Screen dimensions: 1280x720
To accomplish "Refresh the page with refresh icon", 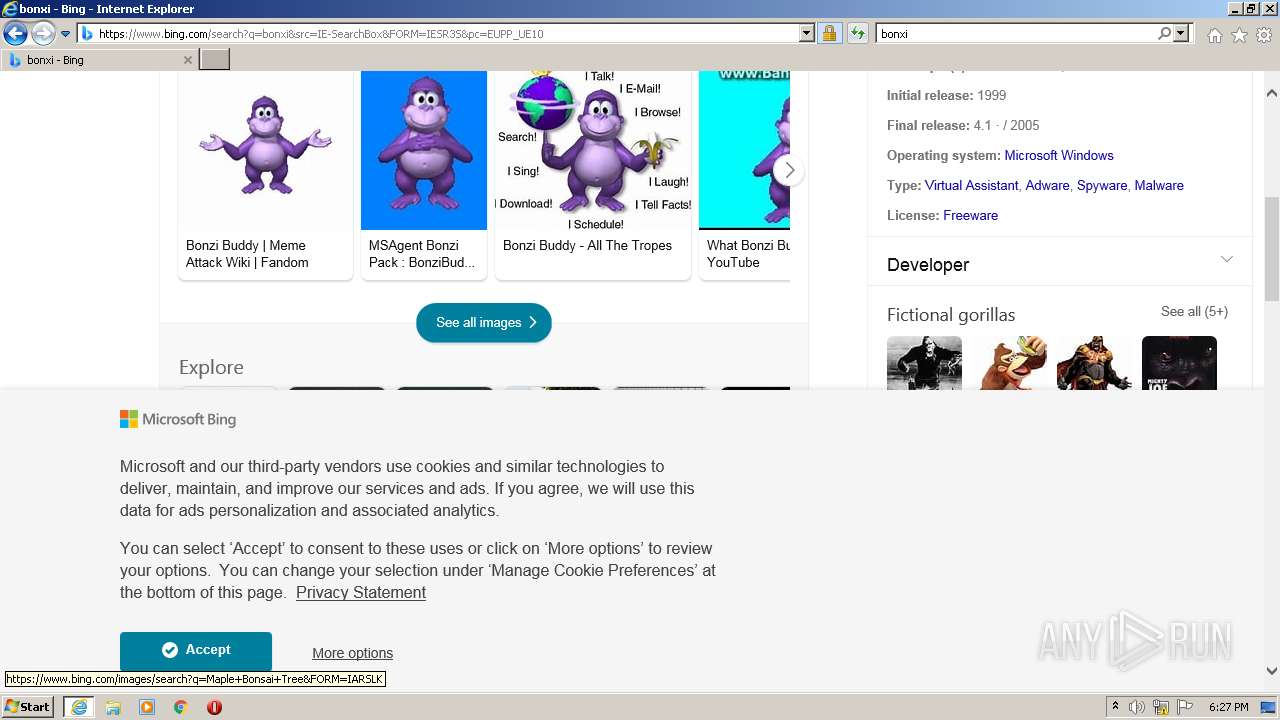I will (858, 33).
